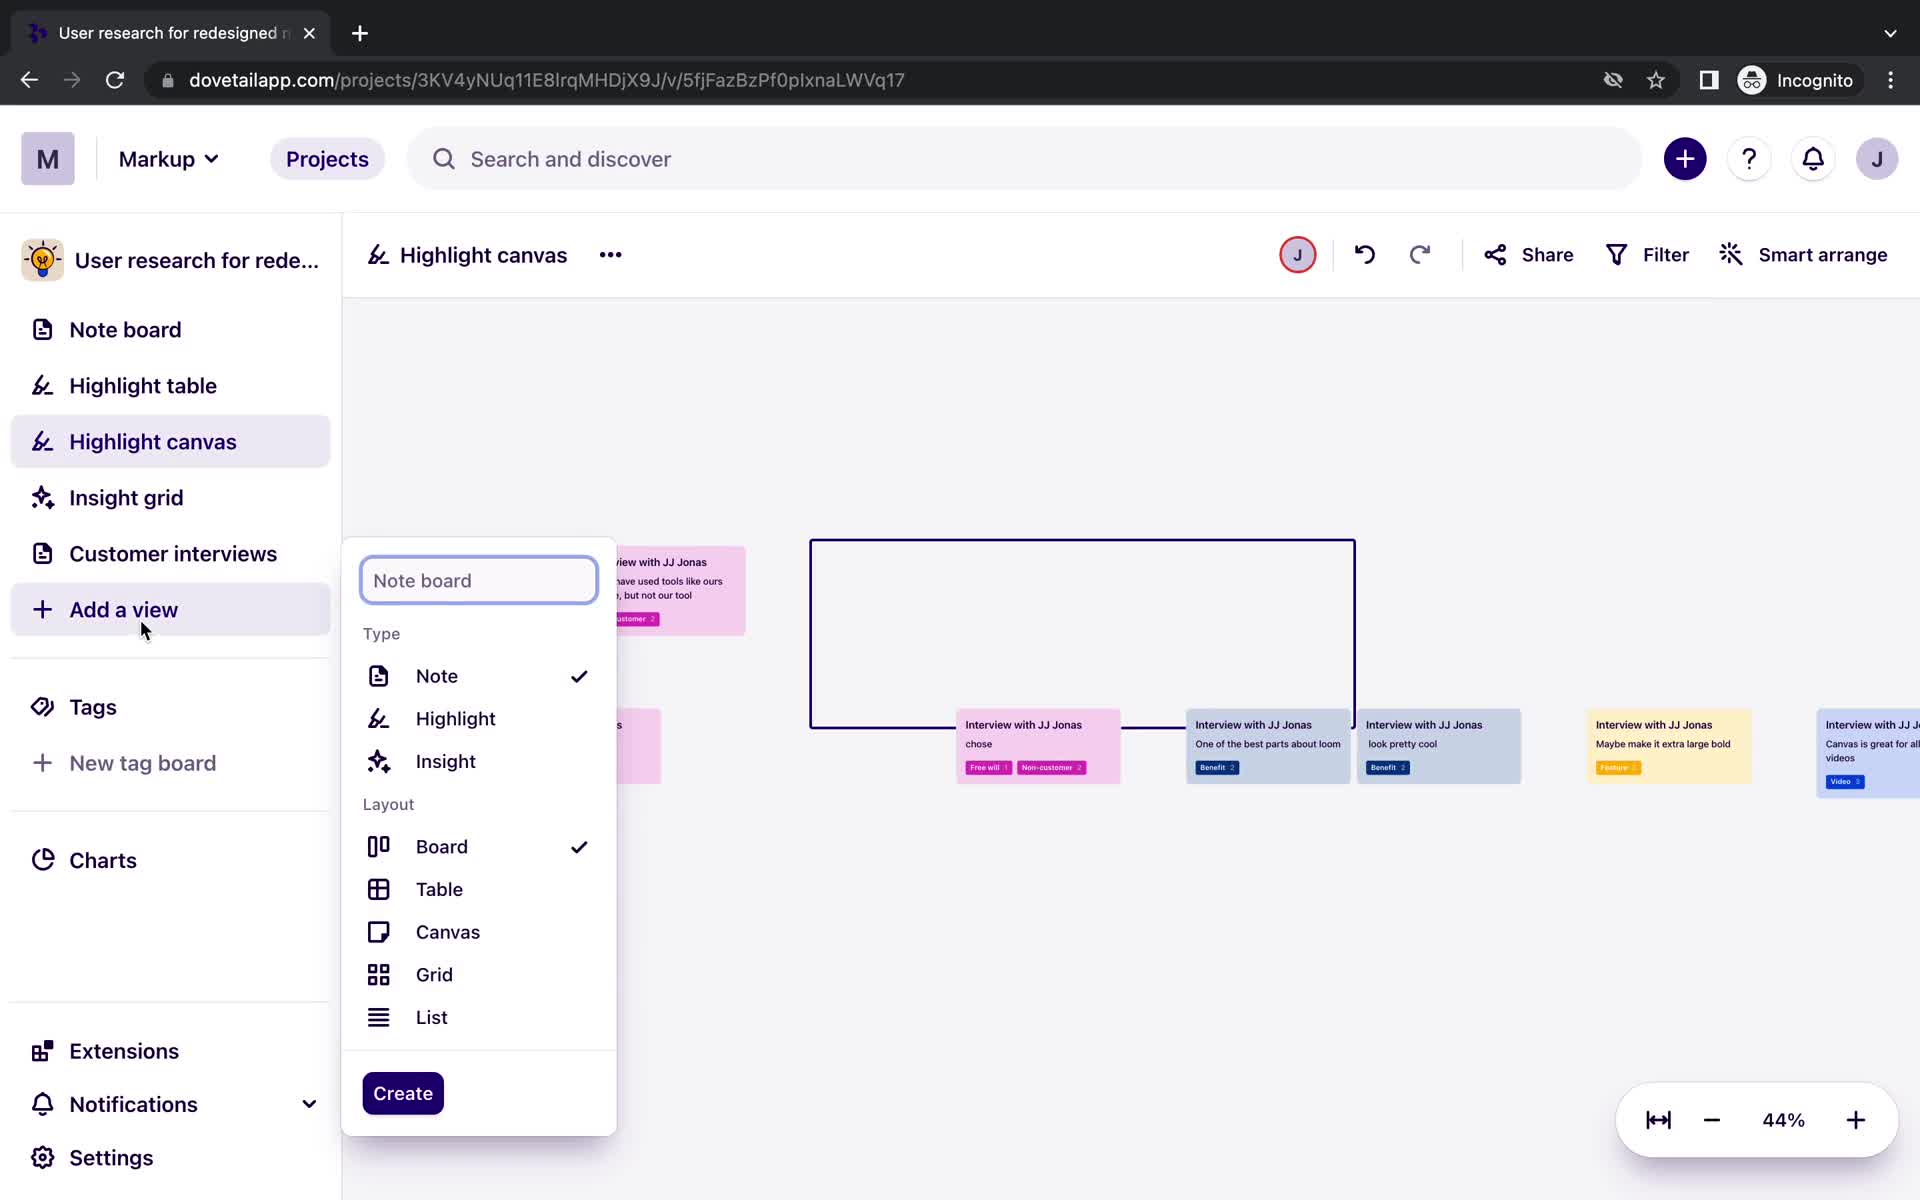The width and height of the screenshot is (1920, 1200).
Task: Click the Insight grid icon in sidebar
Action: 41,498
